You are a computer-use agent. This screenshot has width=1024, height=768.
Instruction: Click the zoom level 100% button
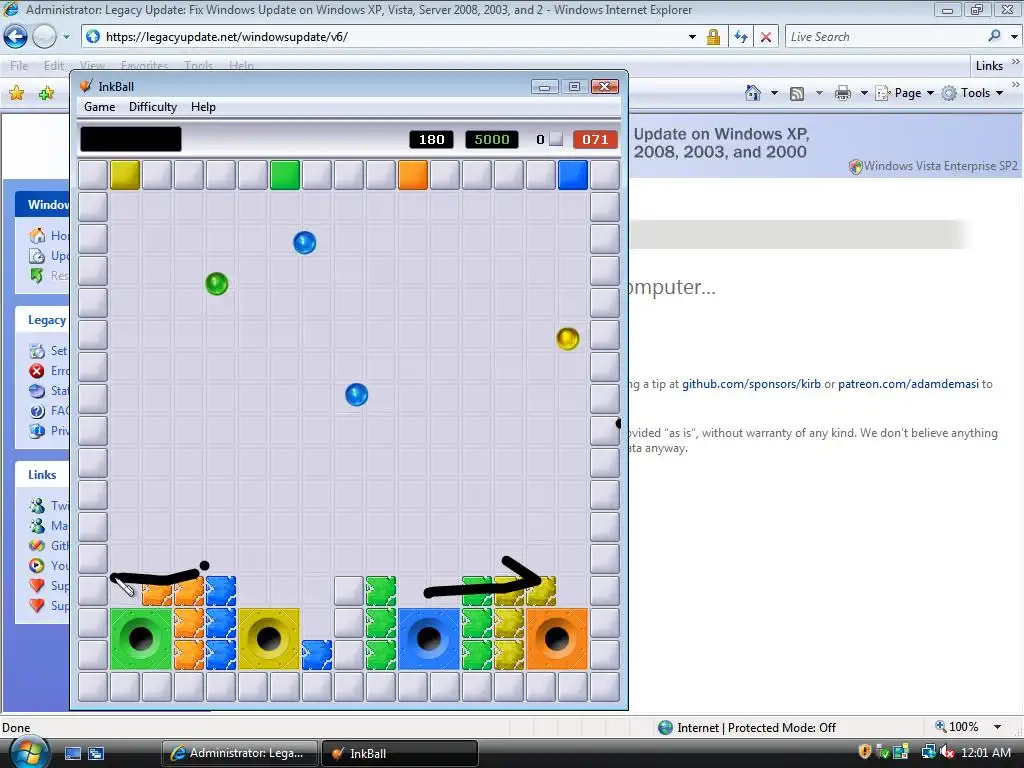tap(957, 727)
